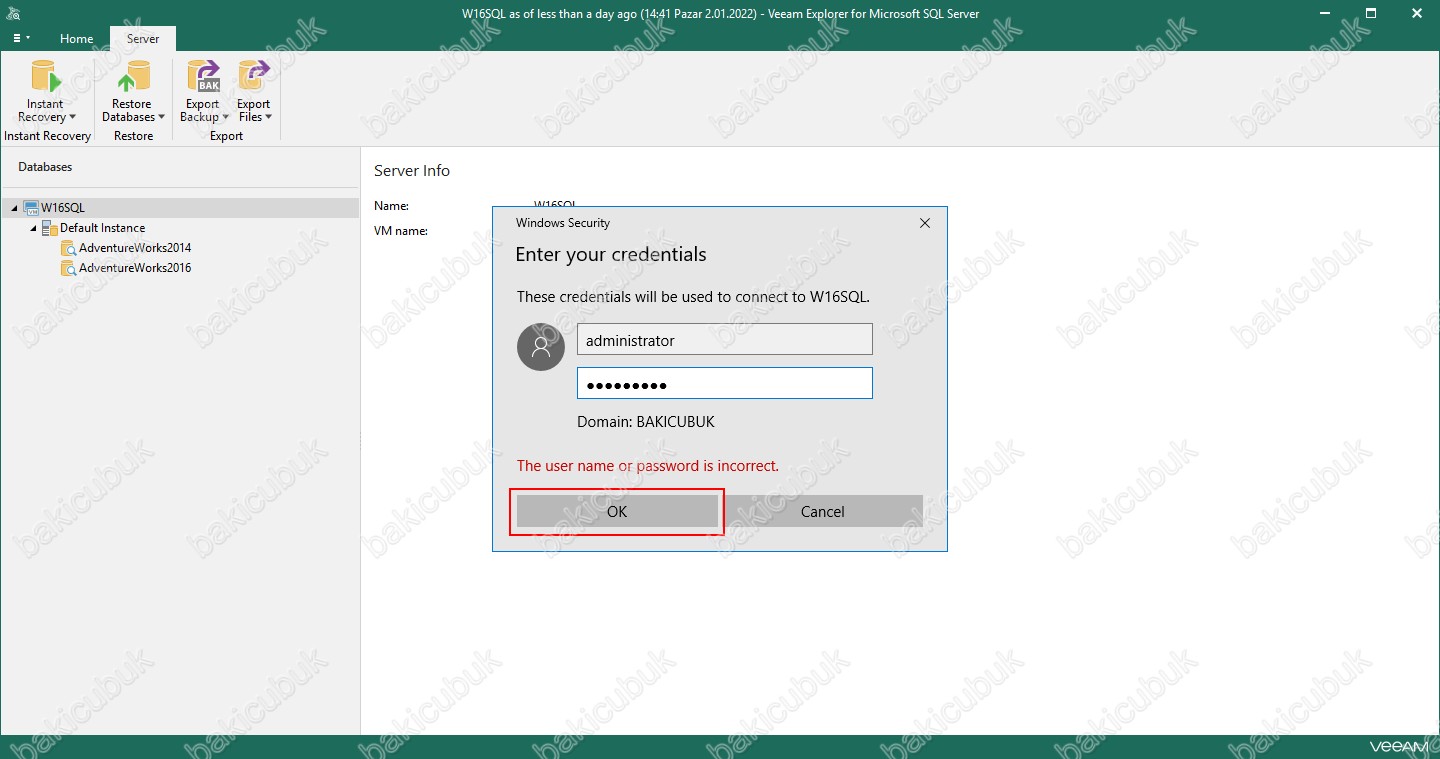The width and height of the screenshot is (1440, 759).
Task: Click the AdventureWorks2016 database icon
Action: [68, 268]
